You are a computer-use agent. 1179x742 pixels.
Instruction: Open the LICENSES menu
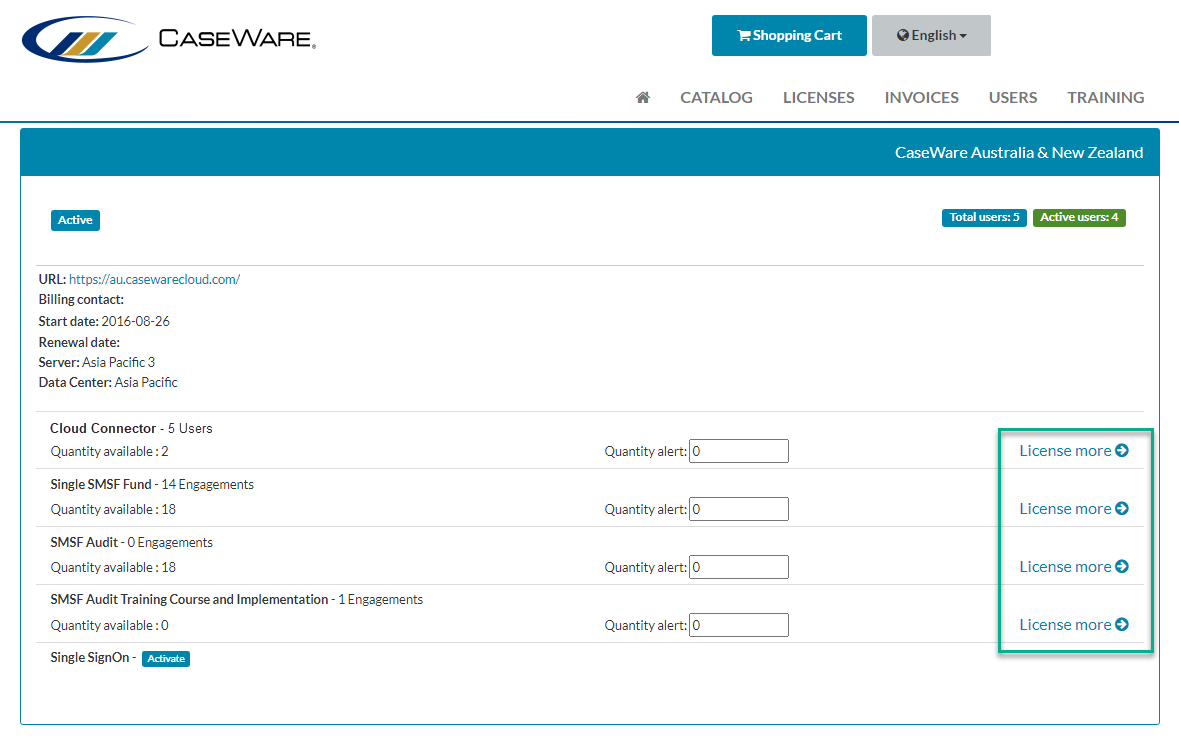pos(818,98)
